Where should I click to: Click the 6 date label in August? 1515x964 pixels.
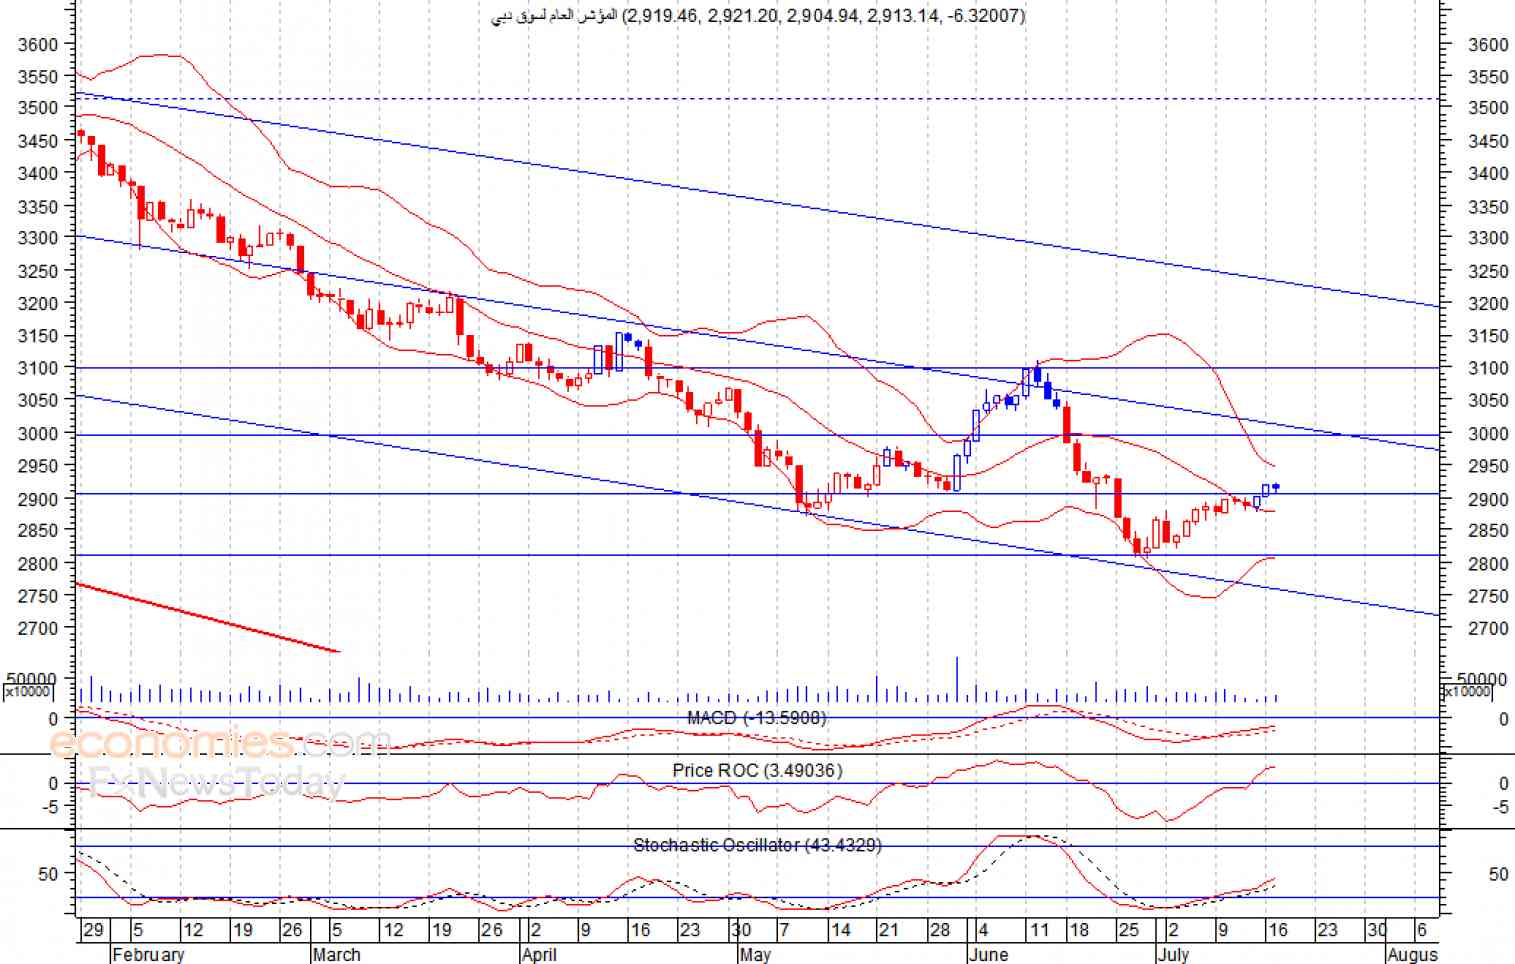coord(1421,930)
